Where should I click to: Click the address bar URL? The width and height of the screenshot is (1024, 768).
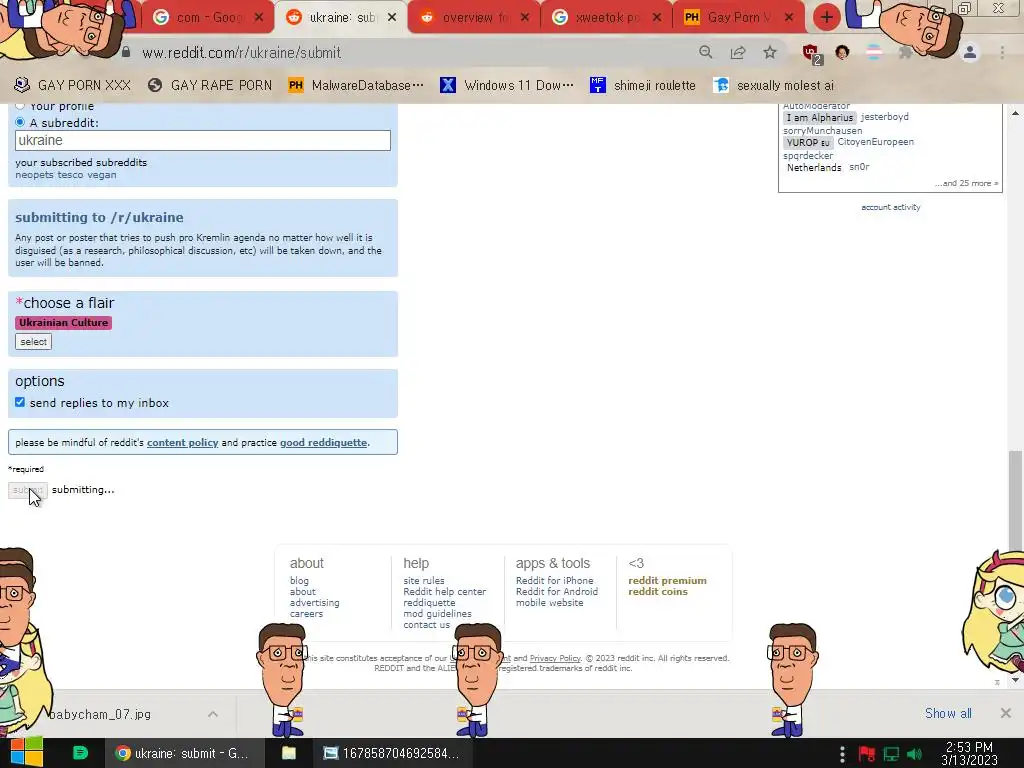(x=242, y=52)
